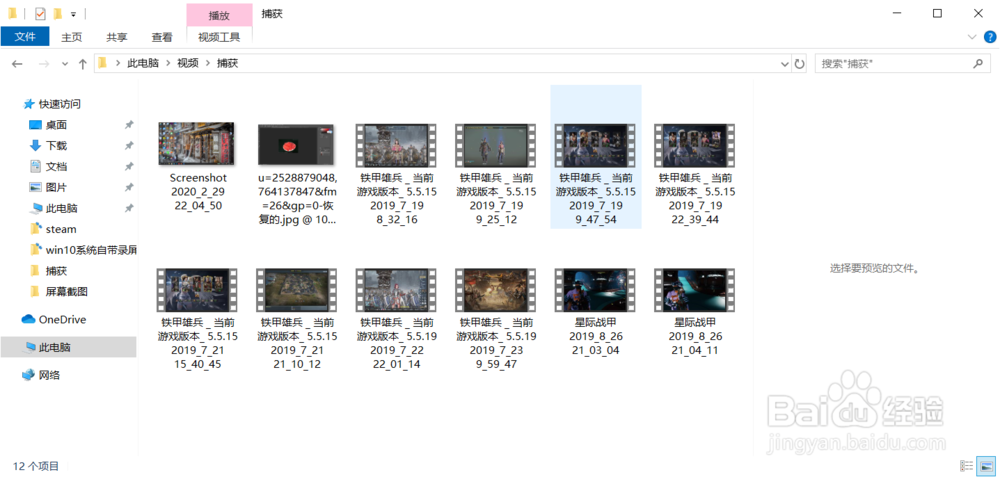
Task: Click the search magnifier icon
Action: click(977, 64)
